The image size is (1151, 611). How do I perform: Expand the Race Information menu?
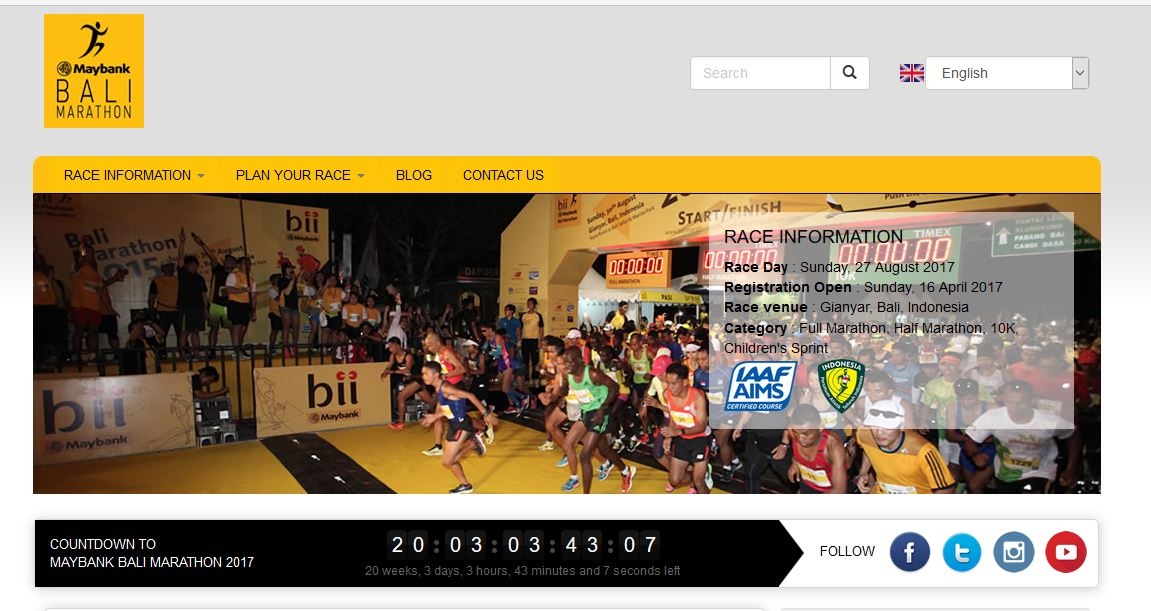[134, 176]
